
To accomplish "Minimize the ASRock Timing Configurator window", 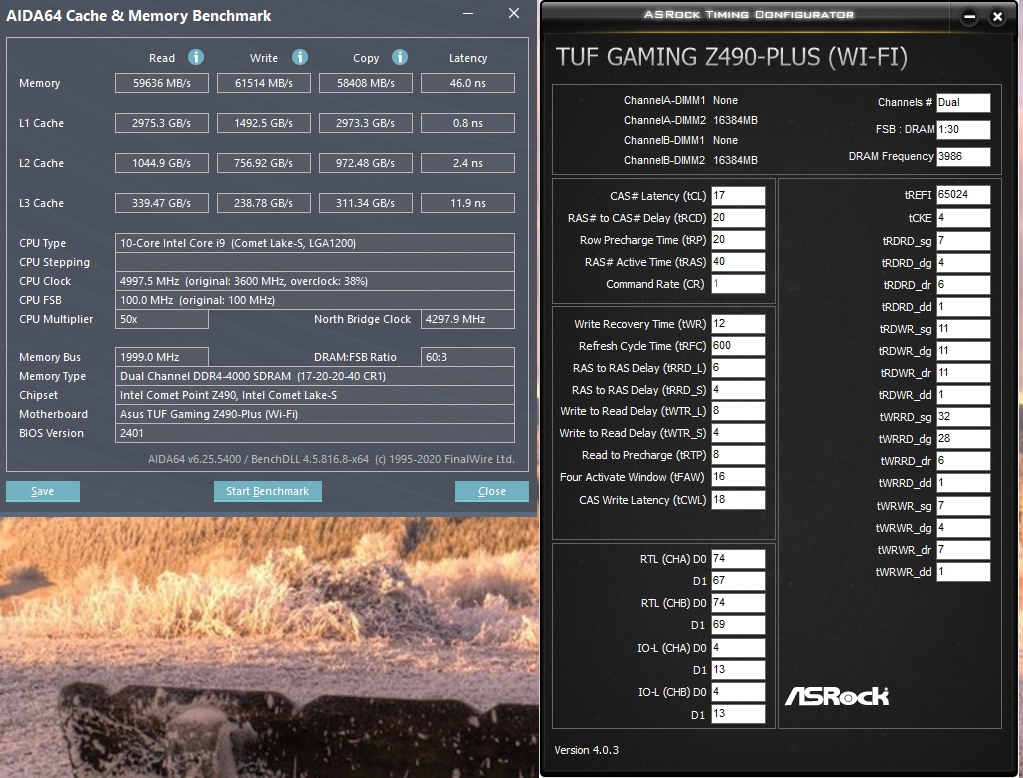I will [970, 18].
